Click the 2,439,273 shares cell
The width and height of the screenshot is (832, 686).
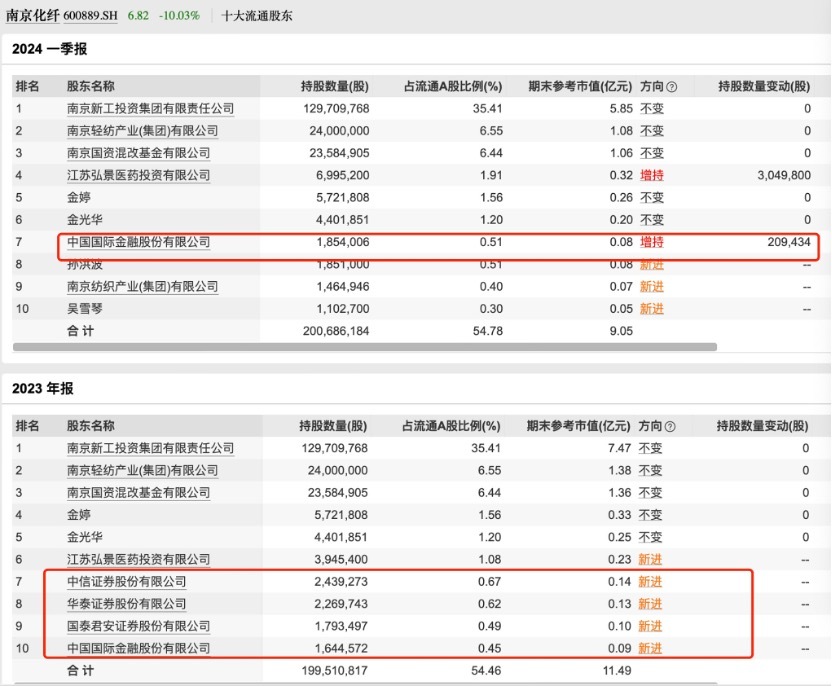coord(341,581)
